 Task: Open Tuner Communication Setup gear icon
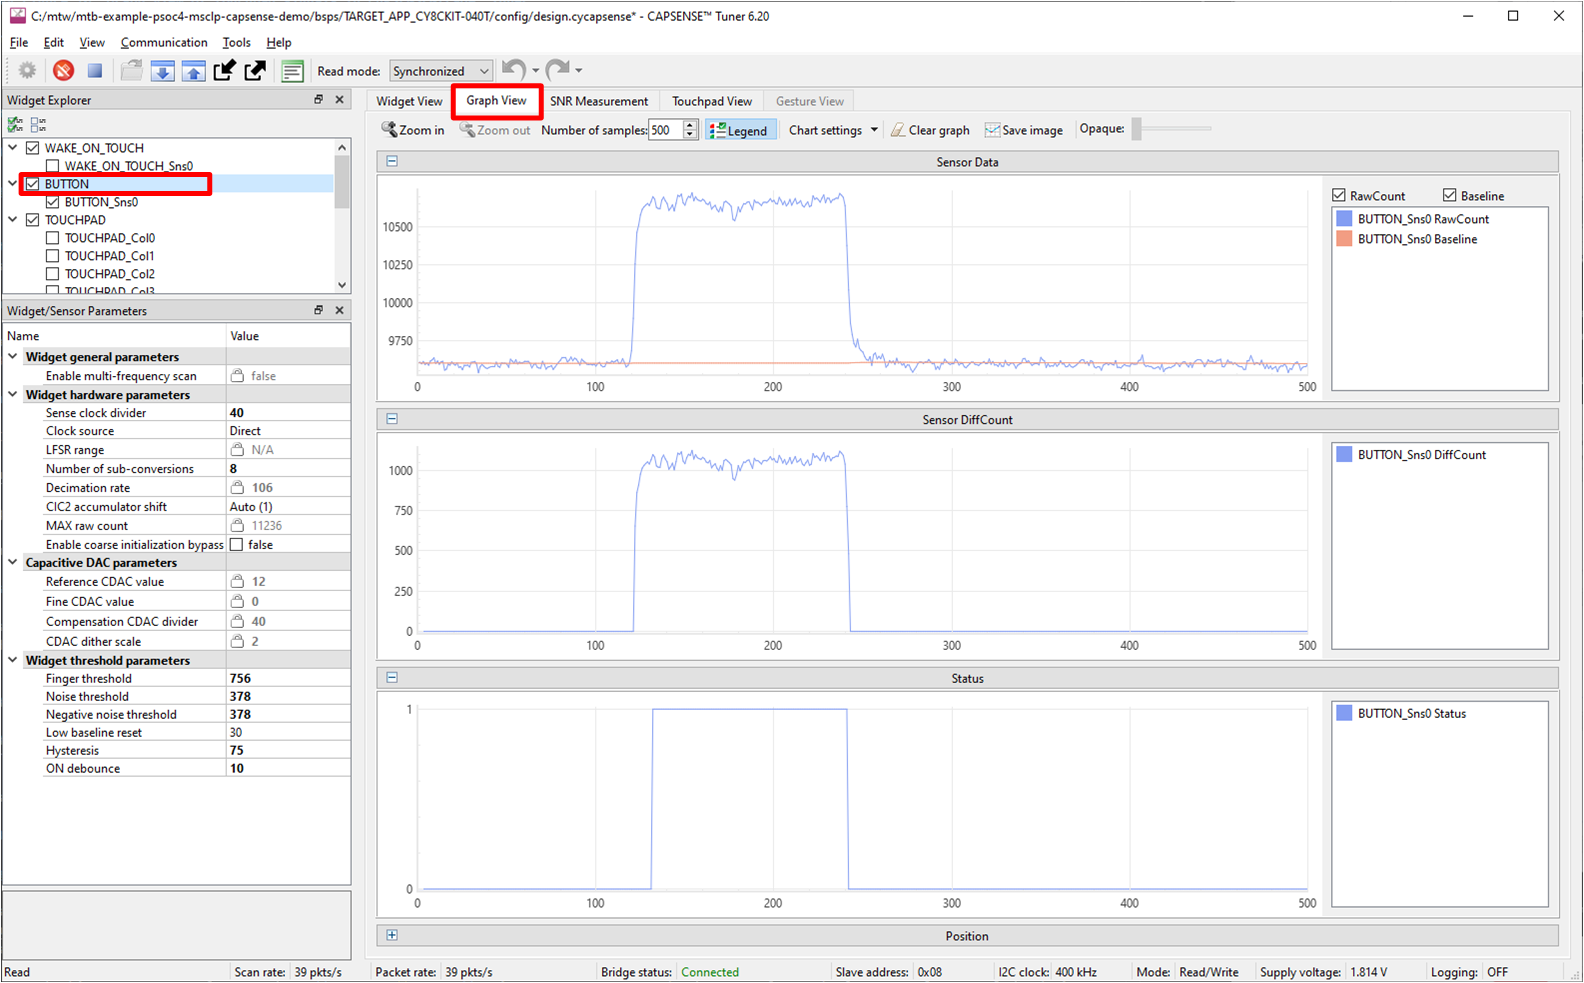click(27, 70)
